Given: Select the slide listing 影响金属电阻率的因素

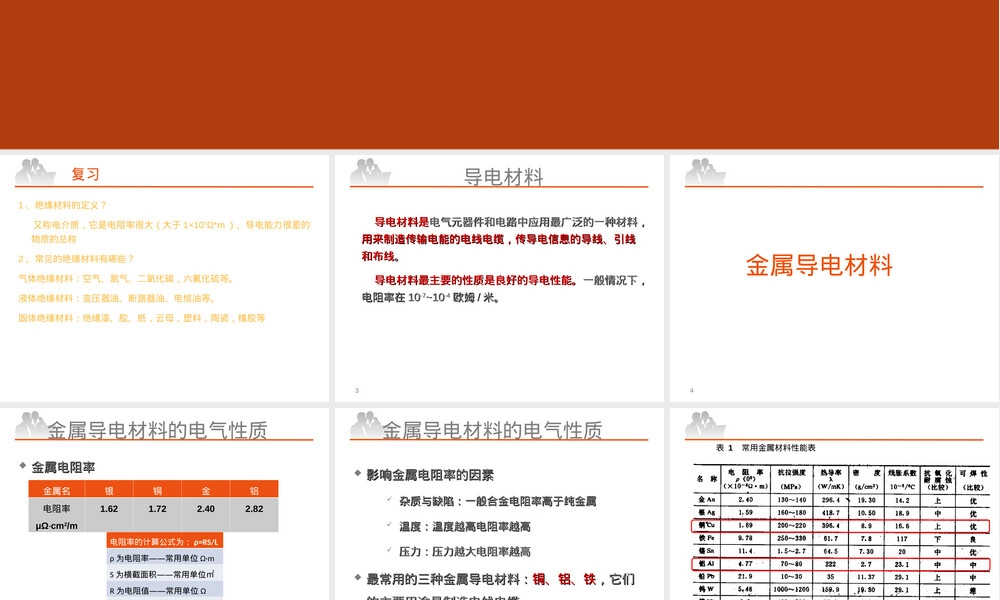Looking at the screenshot, I should point(499,504).
